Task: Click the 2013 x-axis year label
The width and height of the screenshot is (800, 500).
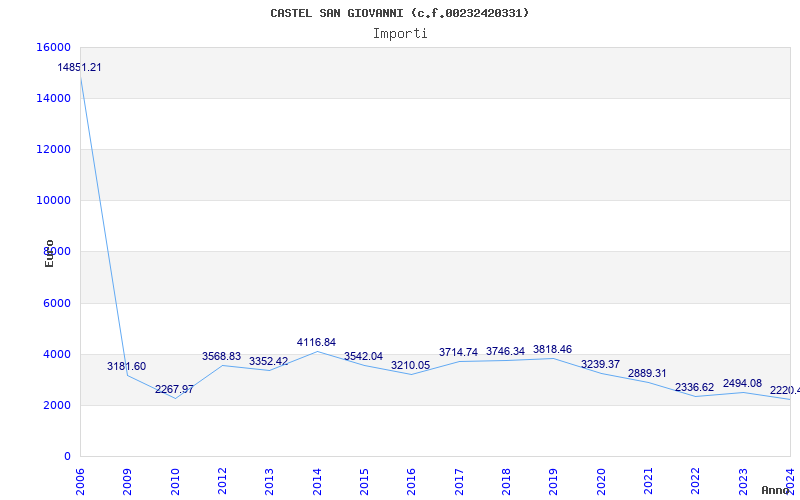Action: 269,482
